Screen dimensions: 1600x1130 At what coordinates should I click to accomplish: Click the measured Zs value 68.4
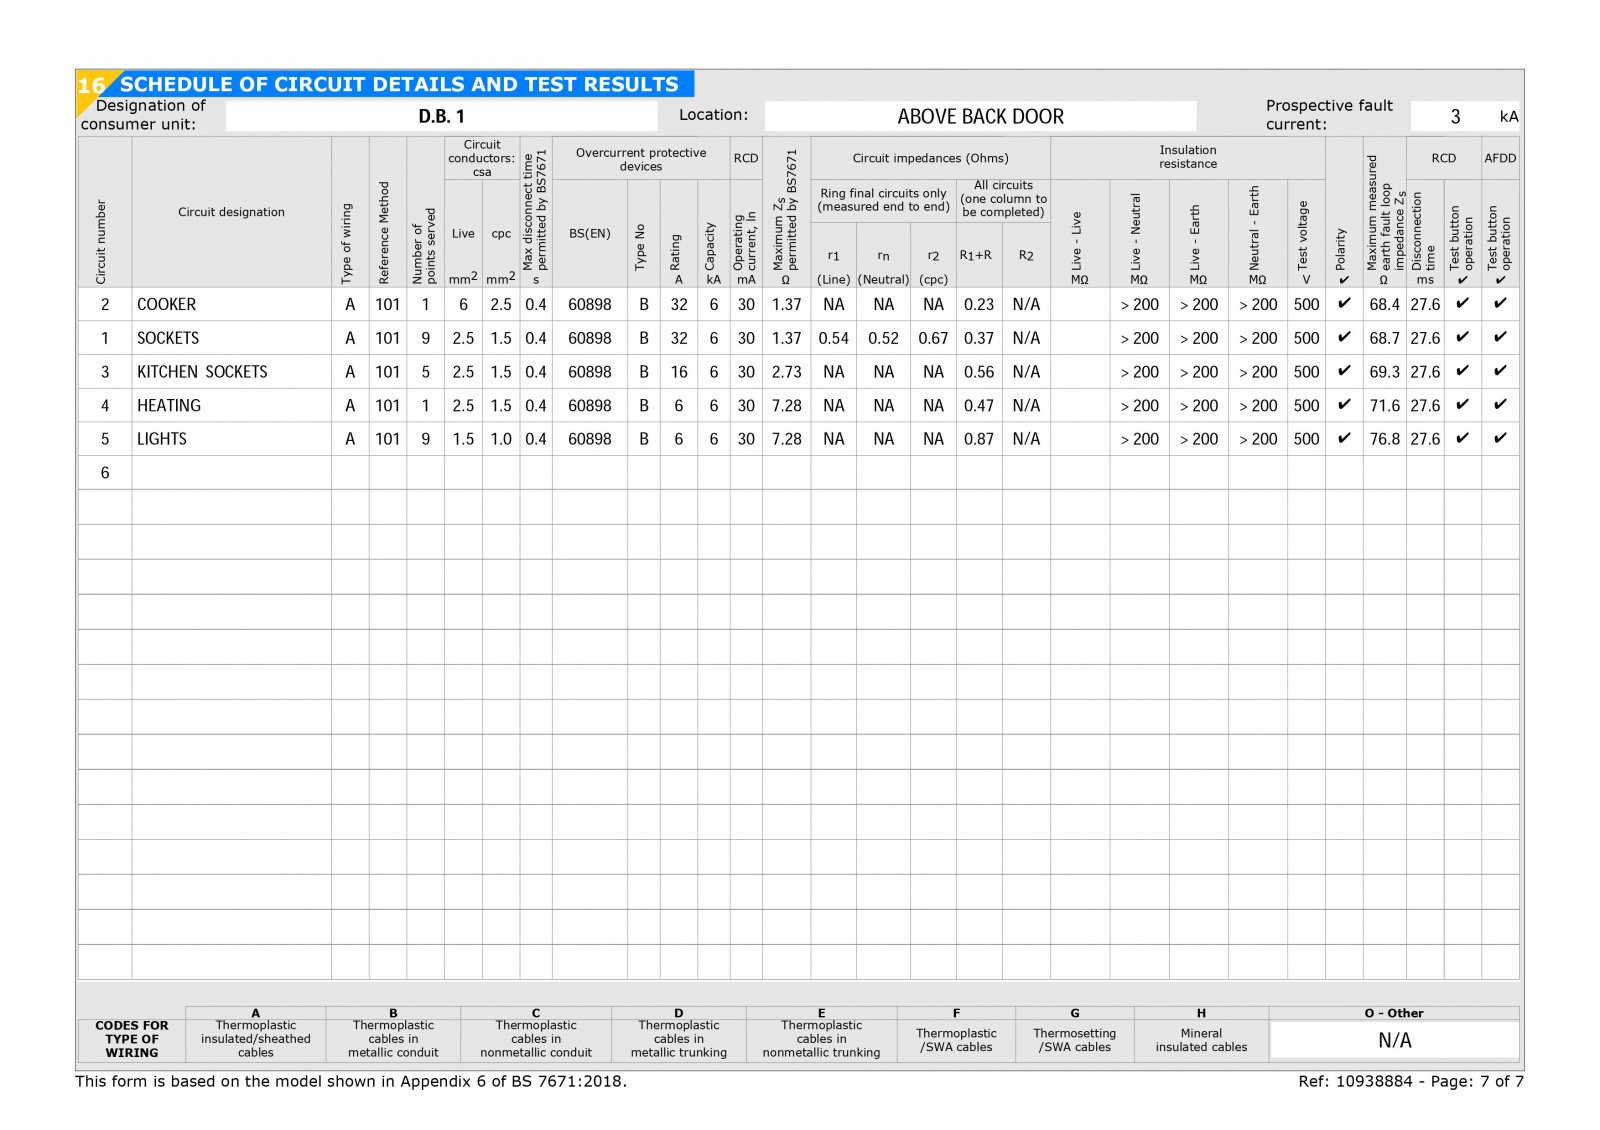(1384, 304)
